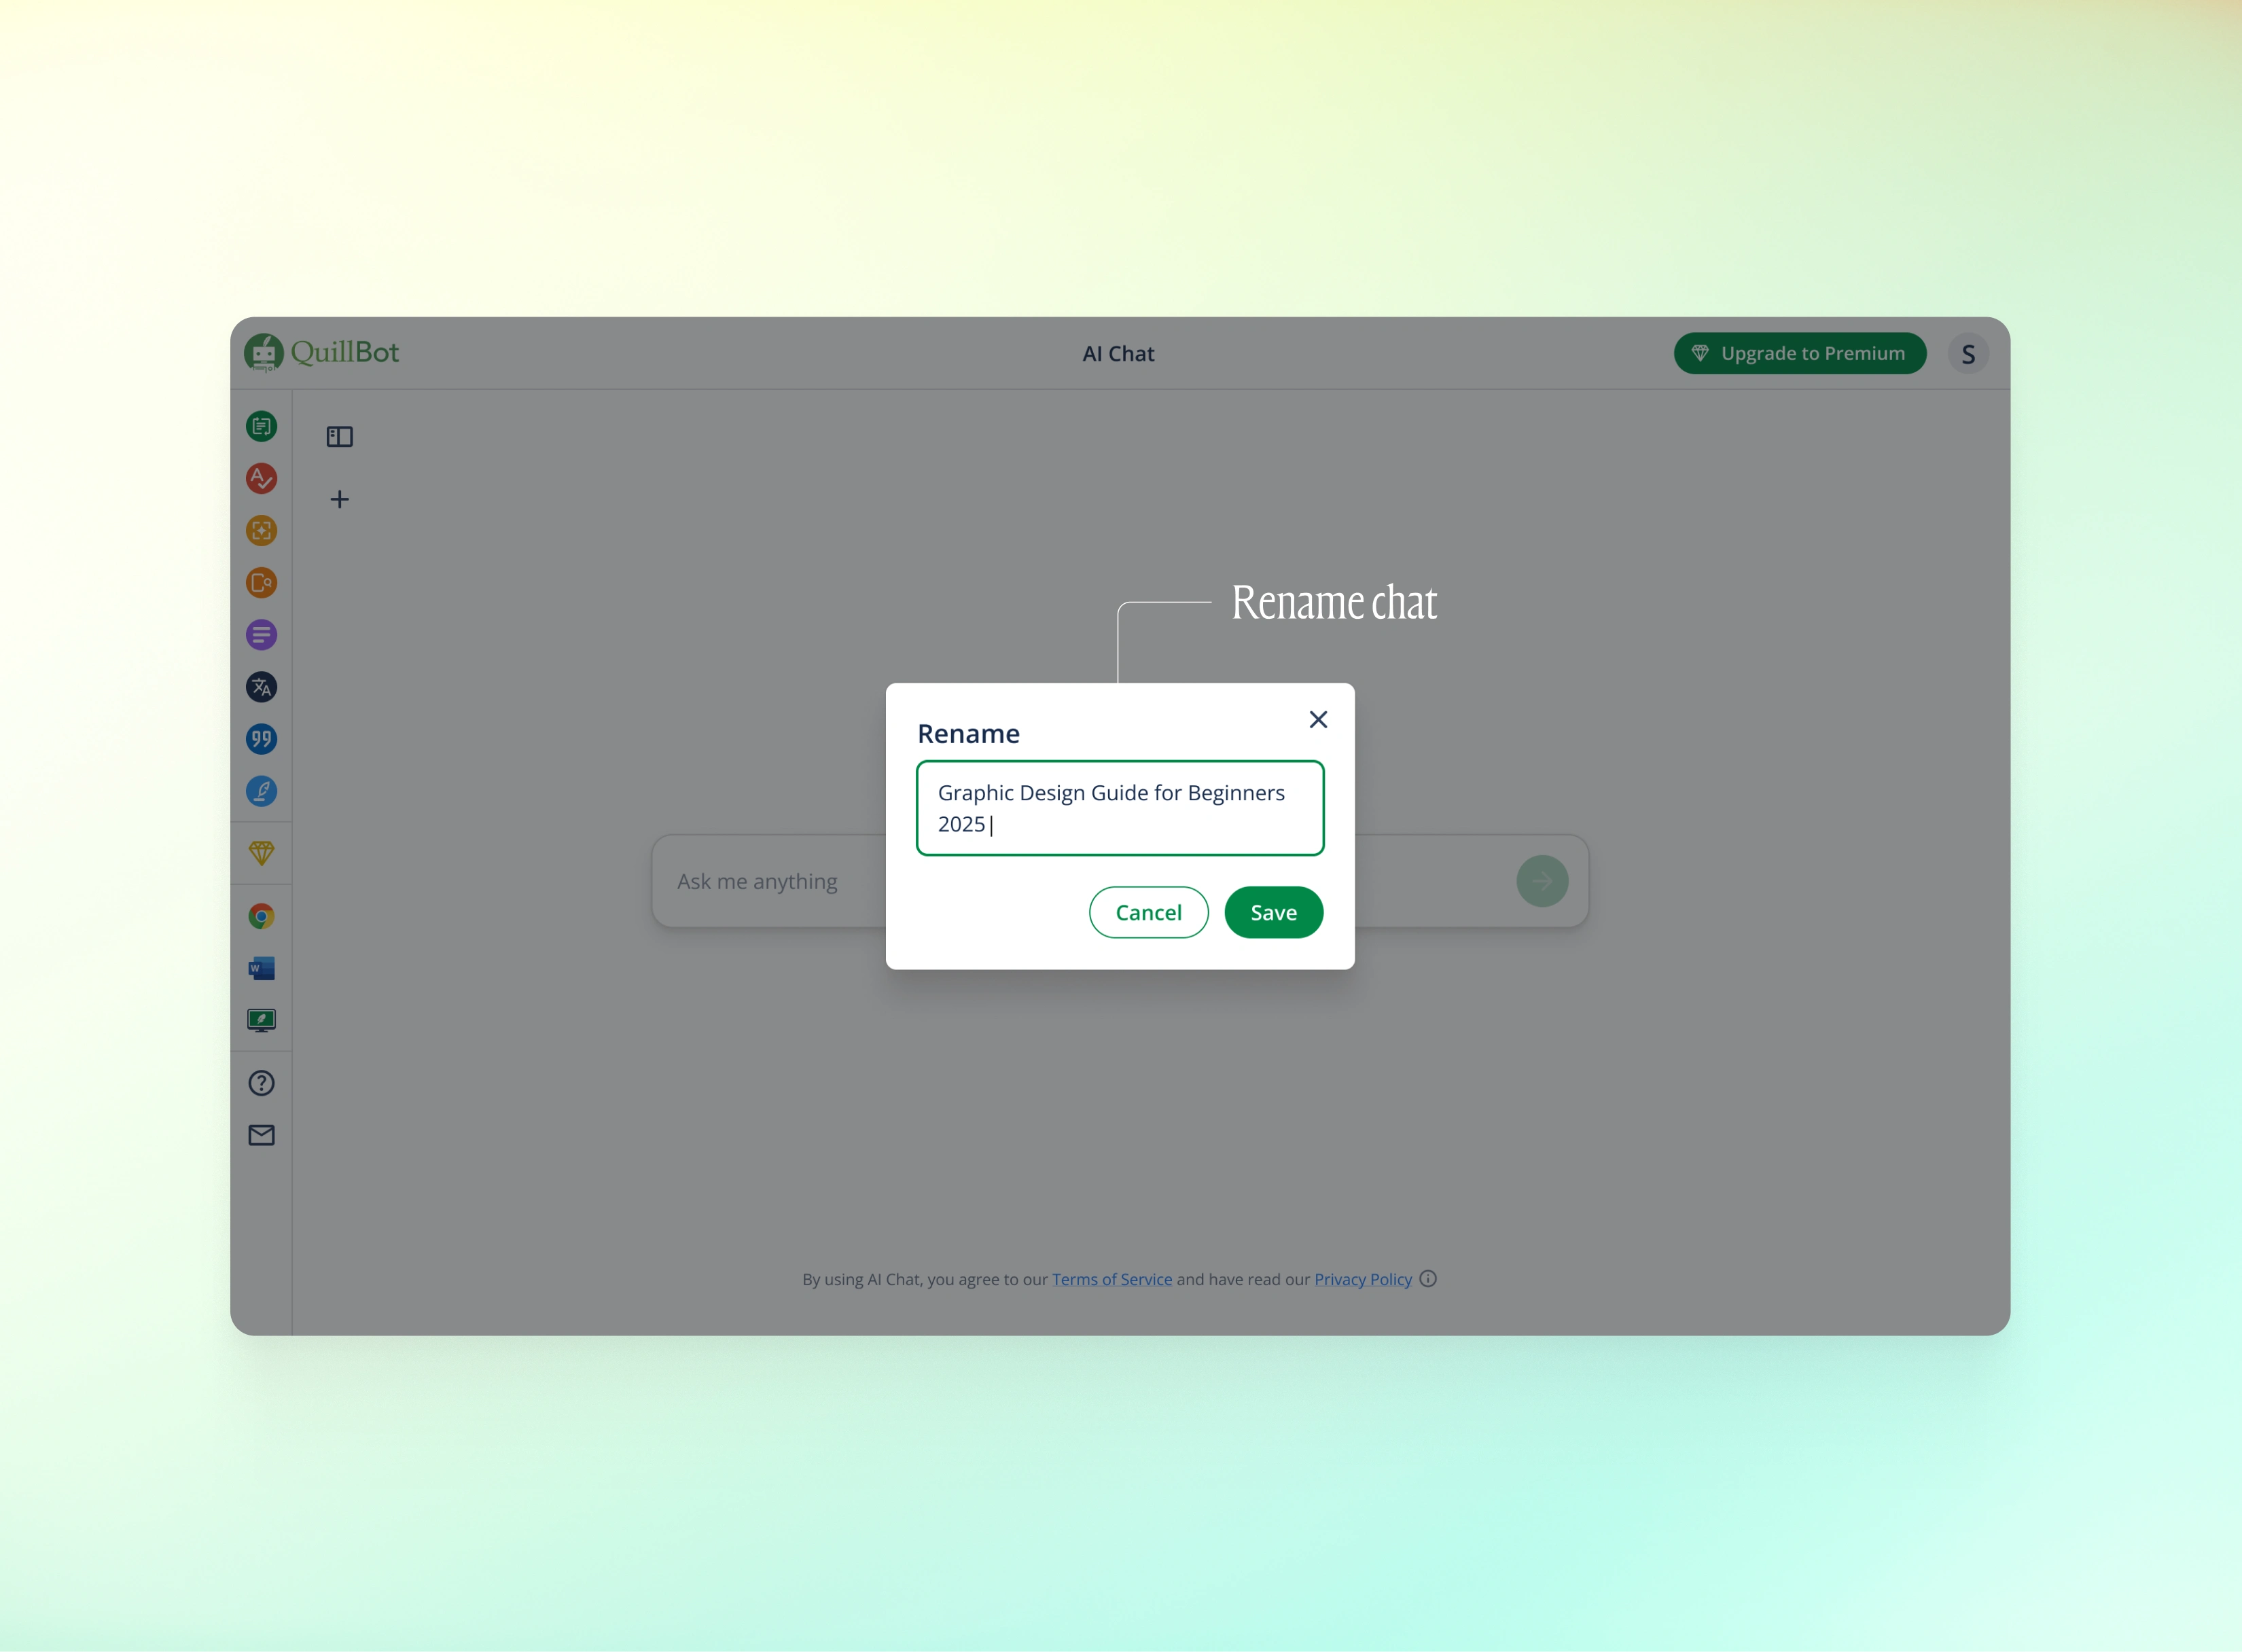Click into the rename text field

pyautogui.click(x=1120, y=808)
